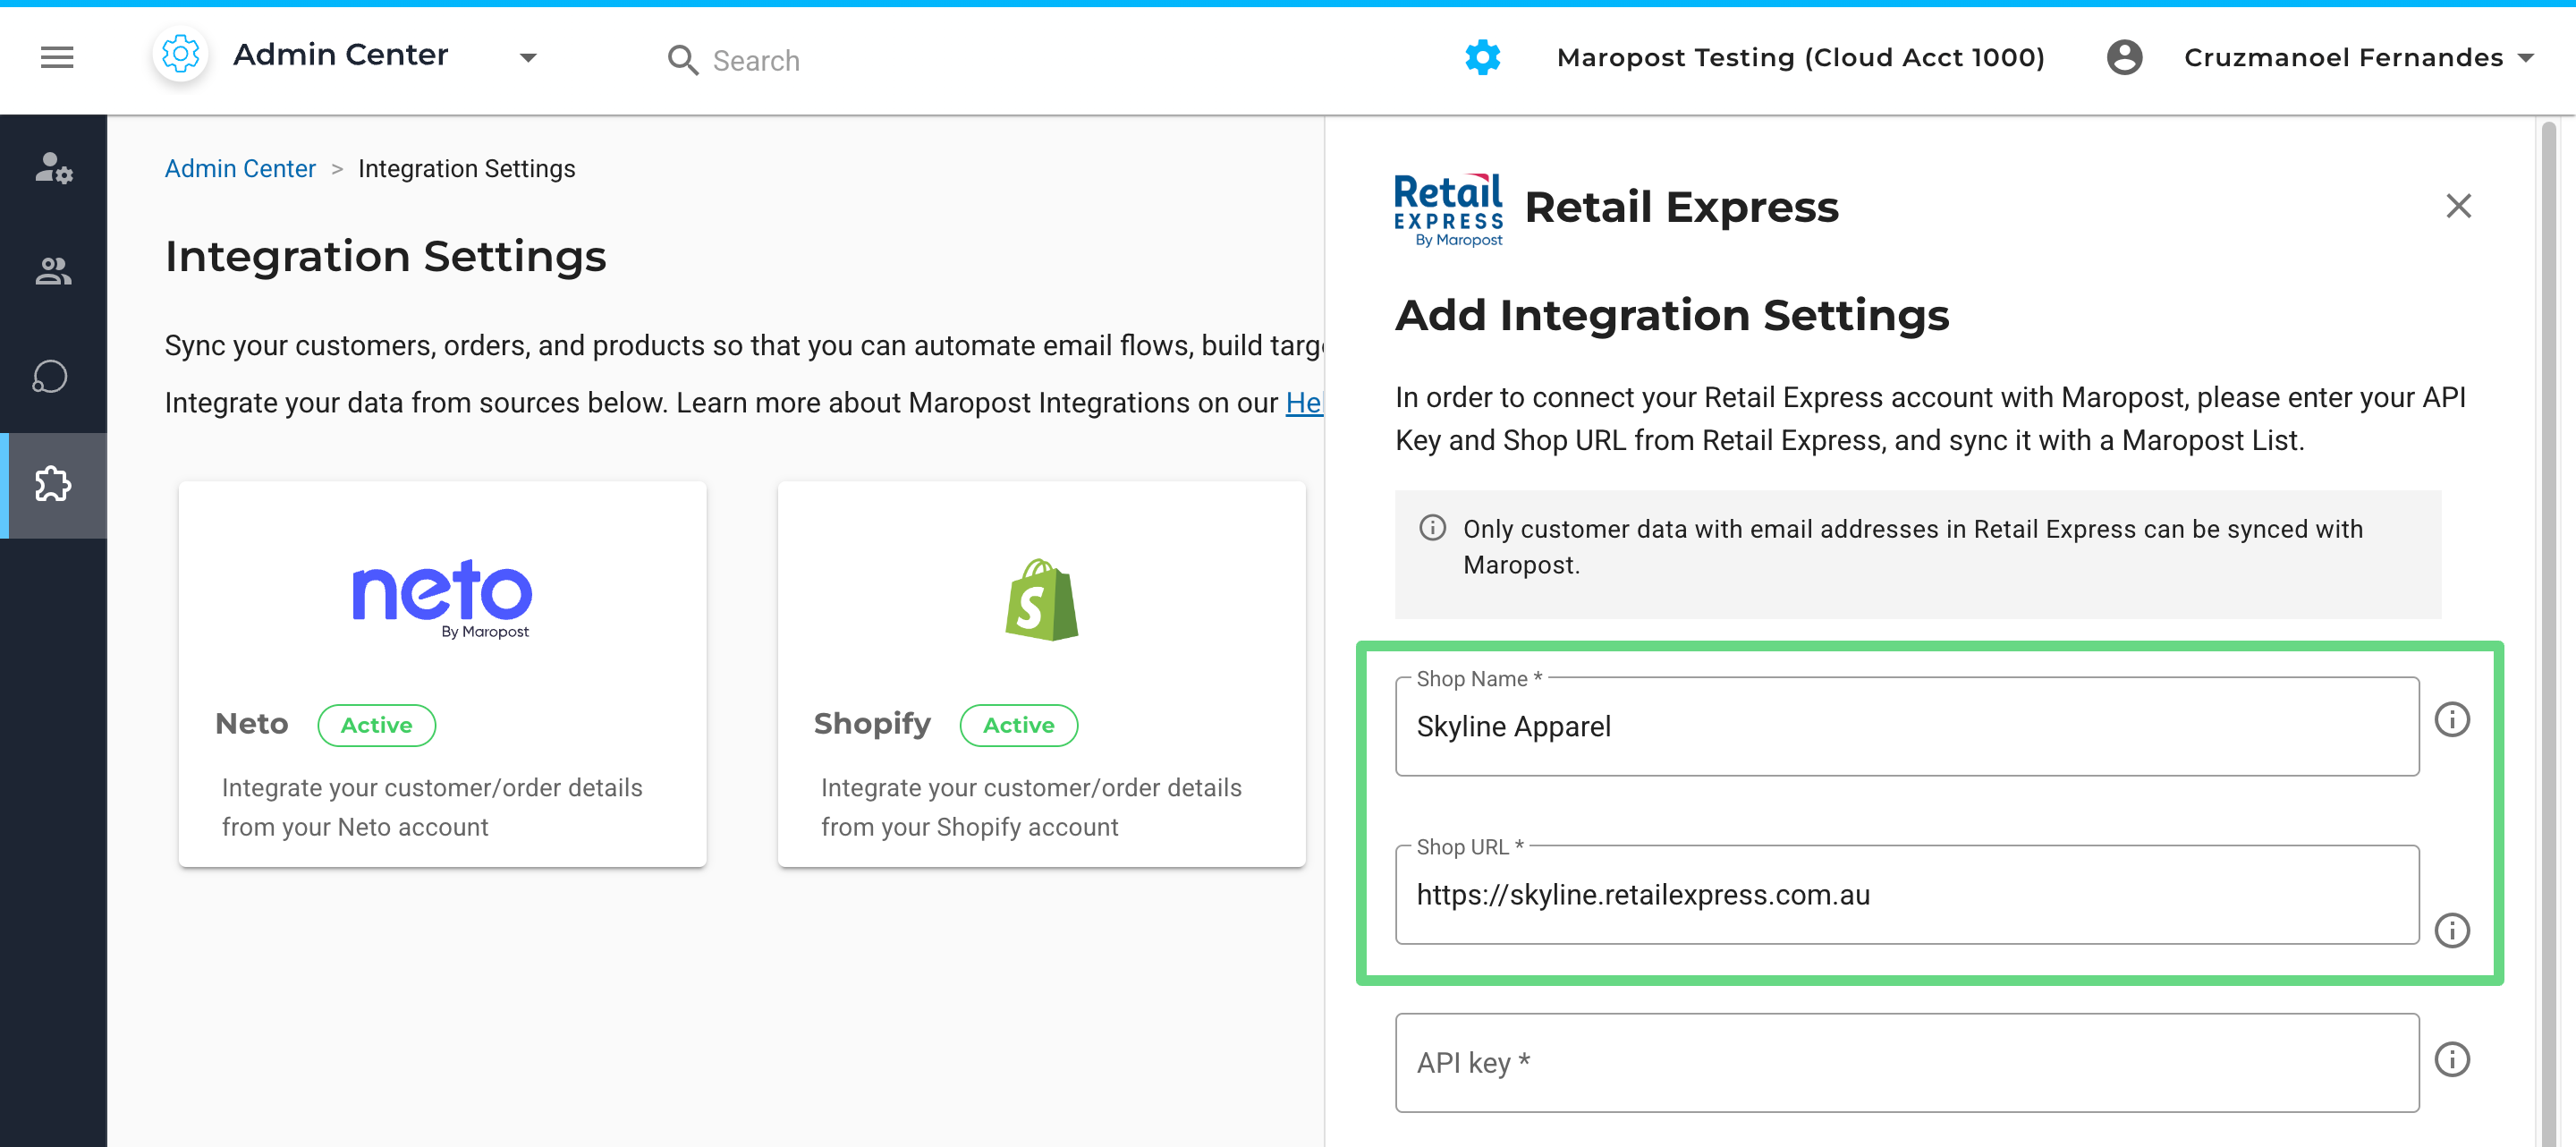The width and height of the screenshot is (2576, 1147).
Task: Click the API key input field
Action: (x=1906, y=1063)
